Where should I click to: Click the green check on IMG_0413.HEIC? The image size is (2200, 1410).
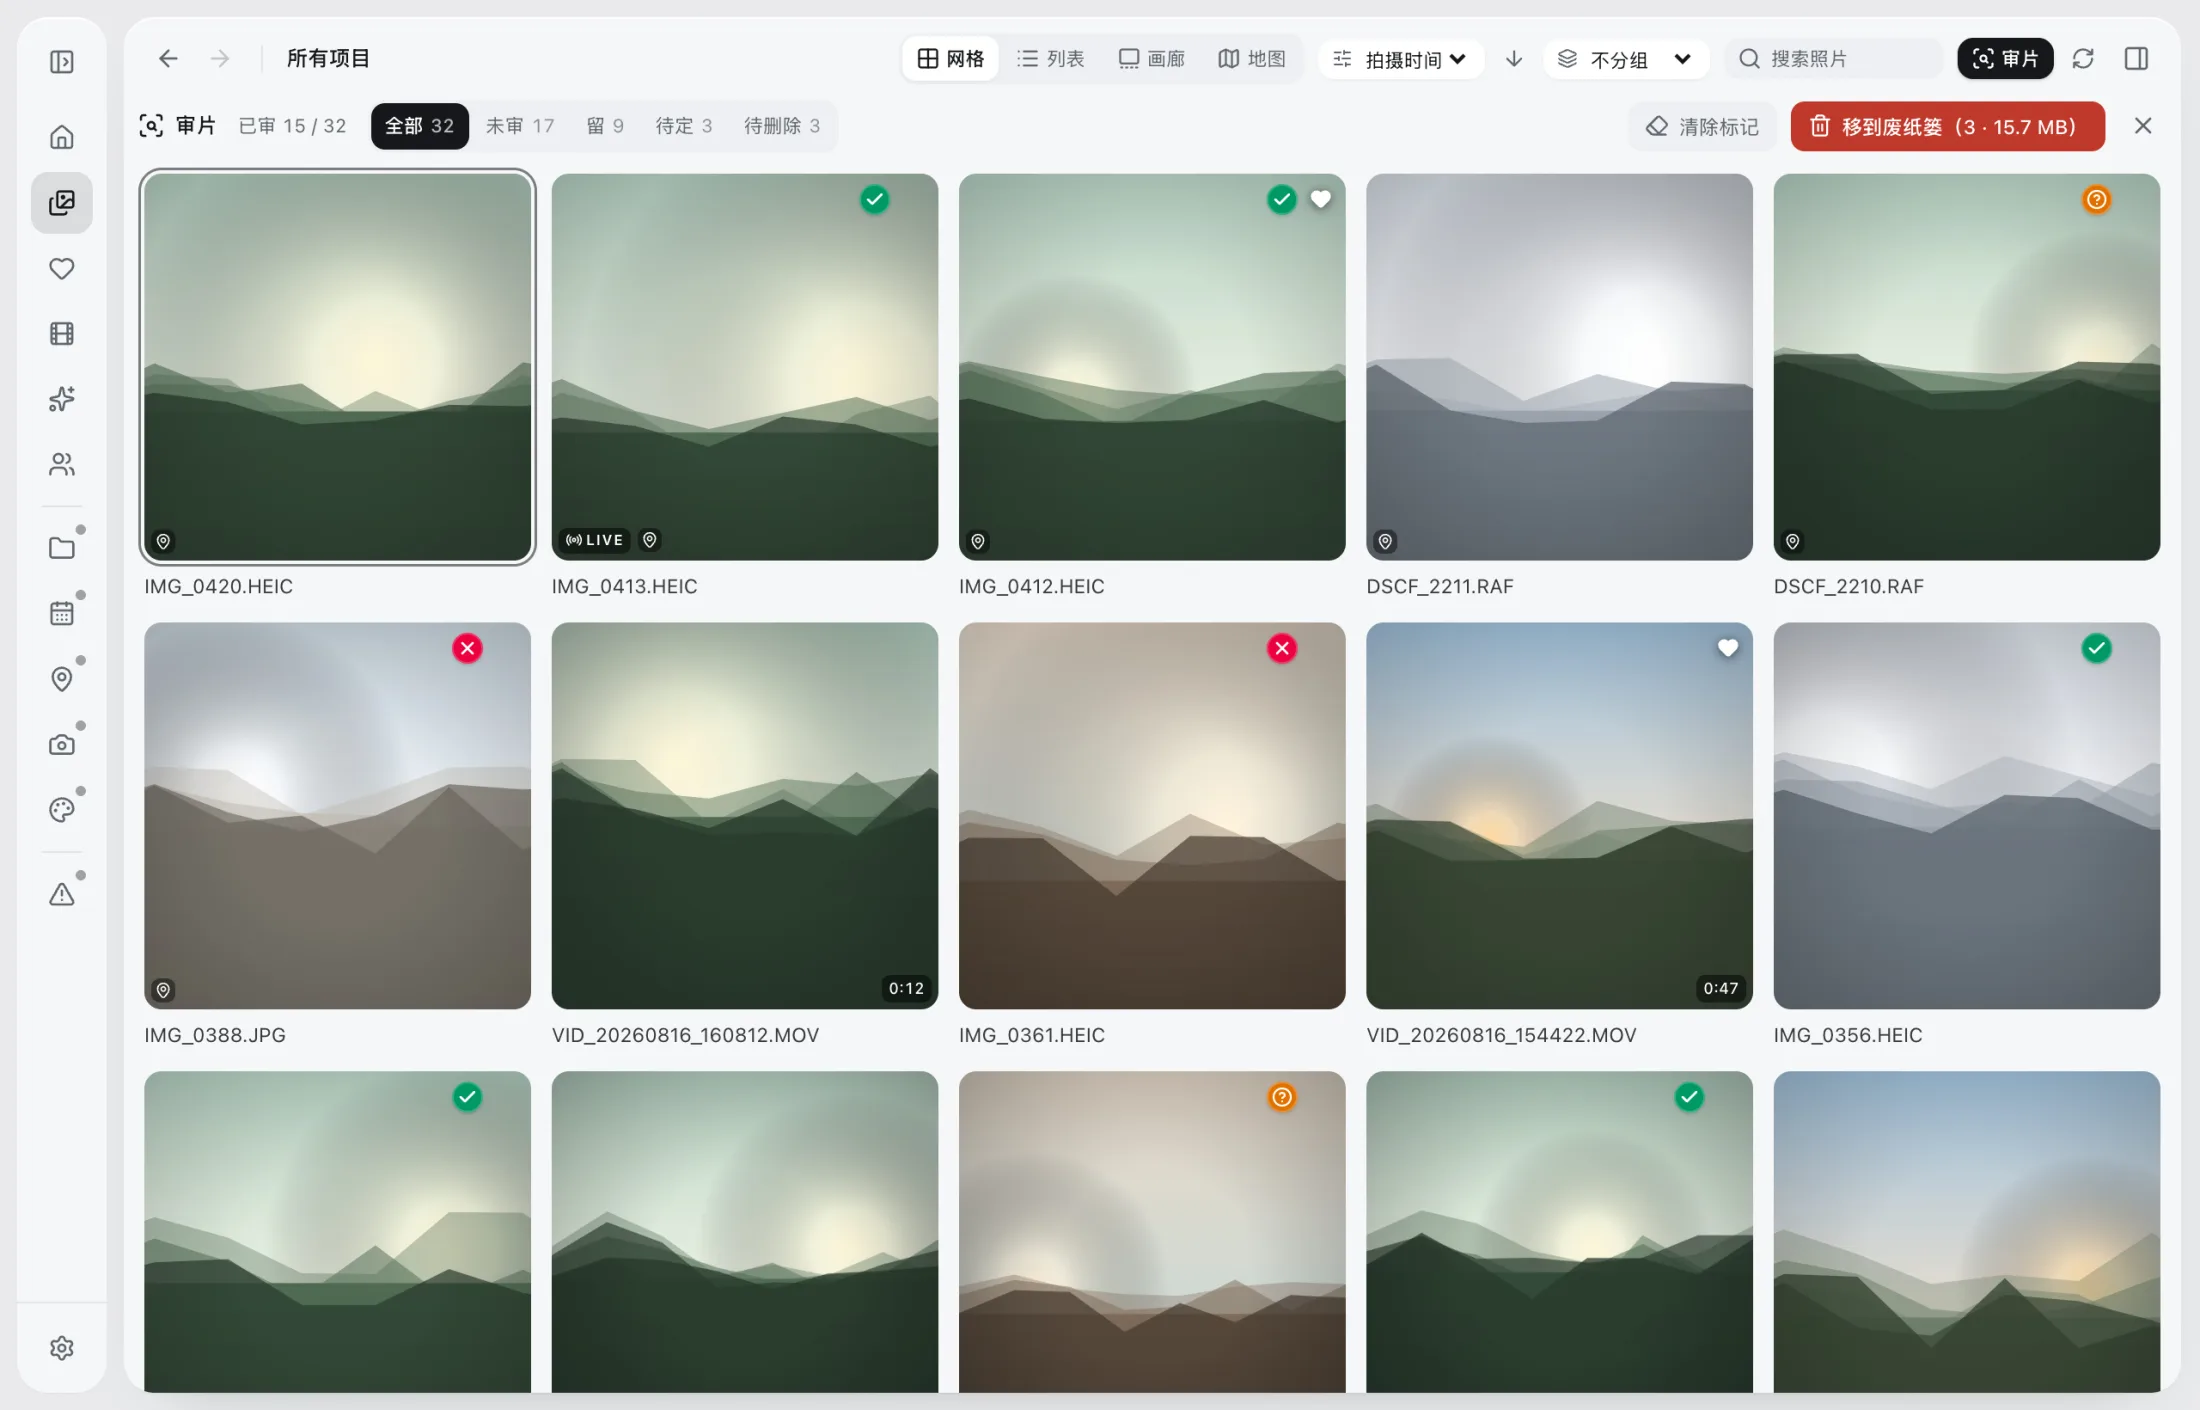[x=875, y=199]
